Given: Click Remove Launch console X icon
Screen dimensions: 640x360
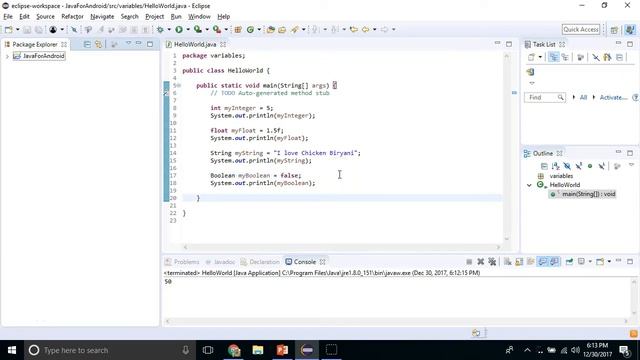Looking at the screenshot, I should [x=480, y=262].
